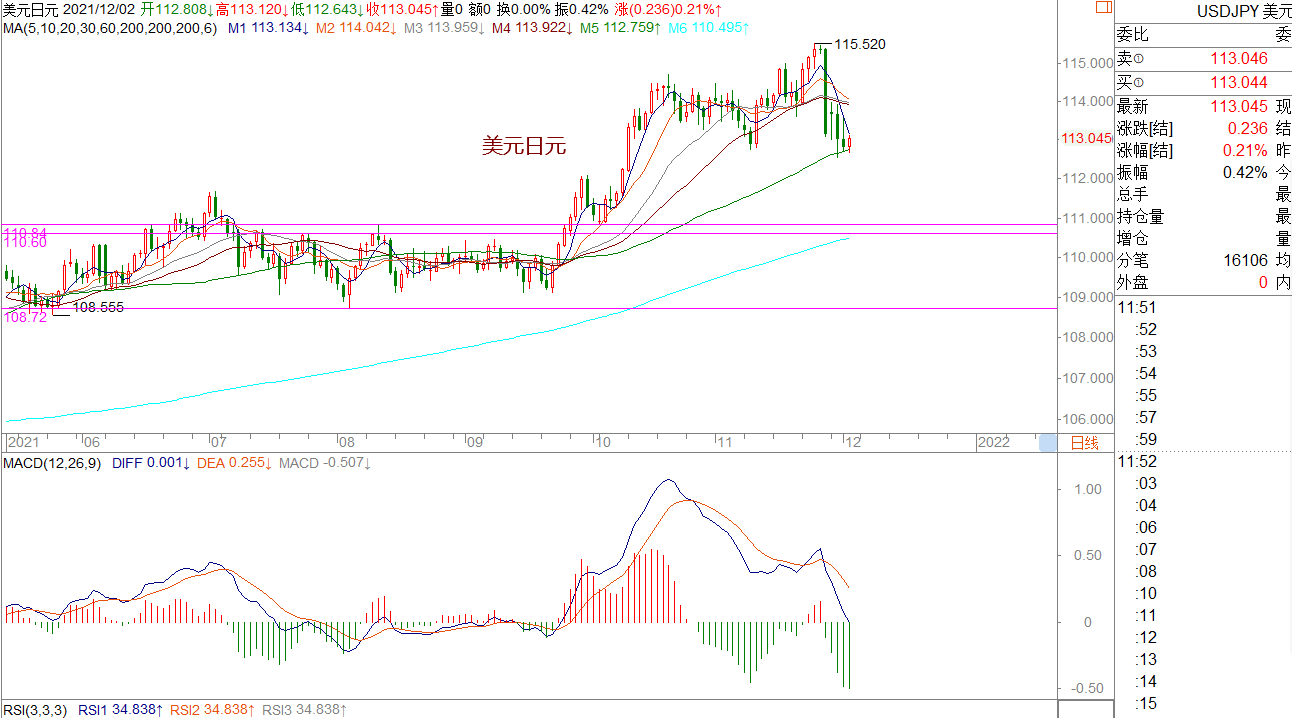Click the magenta 108.72 level label
The width and height of the screenshot is (1292, 718).
tap(24, 316)
